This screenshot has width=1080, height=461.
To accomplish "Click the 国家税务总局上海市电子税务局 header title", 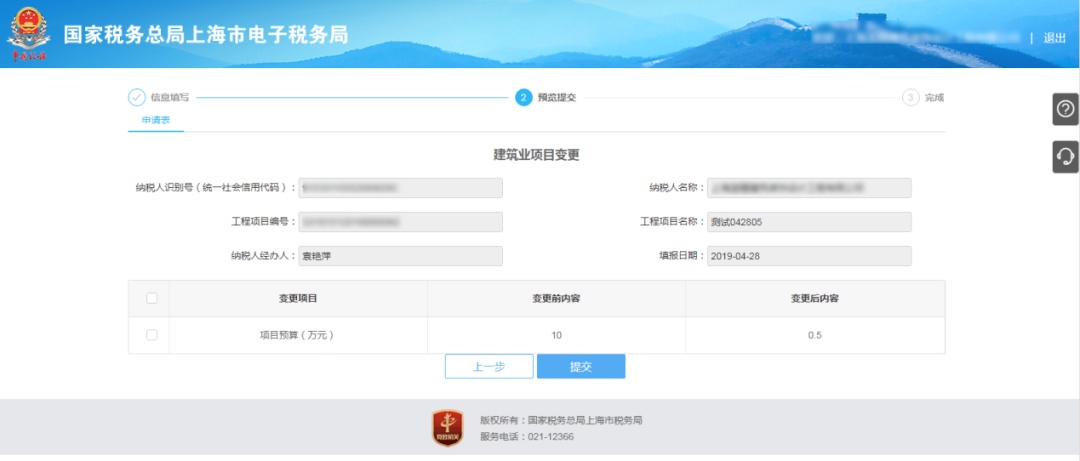I will tap(206, 35).
